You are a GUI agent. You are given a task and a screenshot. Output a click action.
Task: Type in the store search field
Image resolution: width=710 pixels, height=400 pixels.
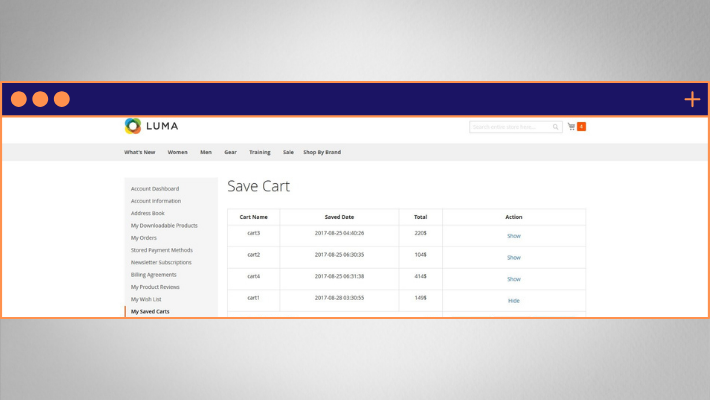(510, 127)
